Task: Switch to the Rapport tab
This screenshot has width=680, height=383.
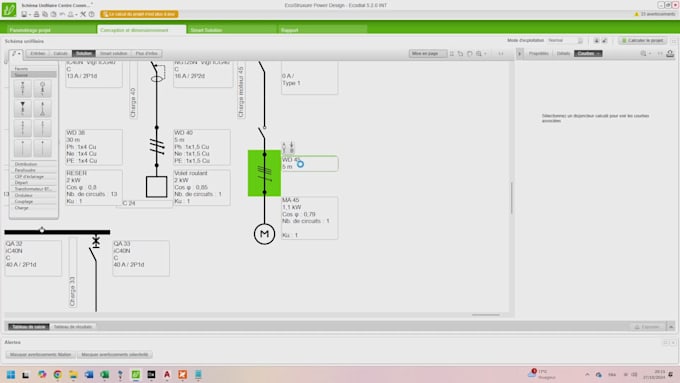Action: tap(322, 30)
